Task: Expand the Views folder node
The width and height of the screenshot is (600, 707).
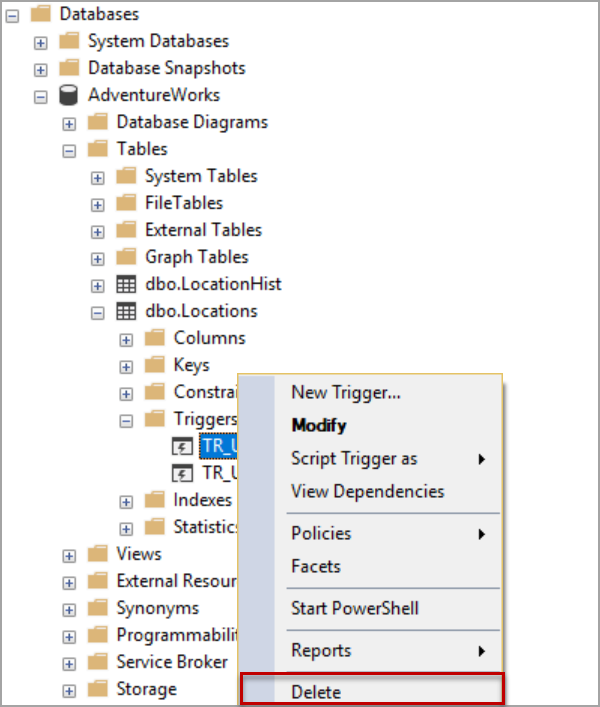Action: (69, 554)
